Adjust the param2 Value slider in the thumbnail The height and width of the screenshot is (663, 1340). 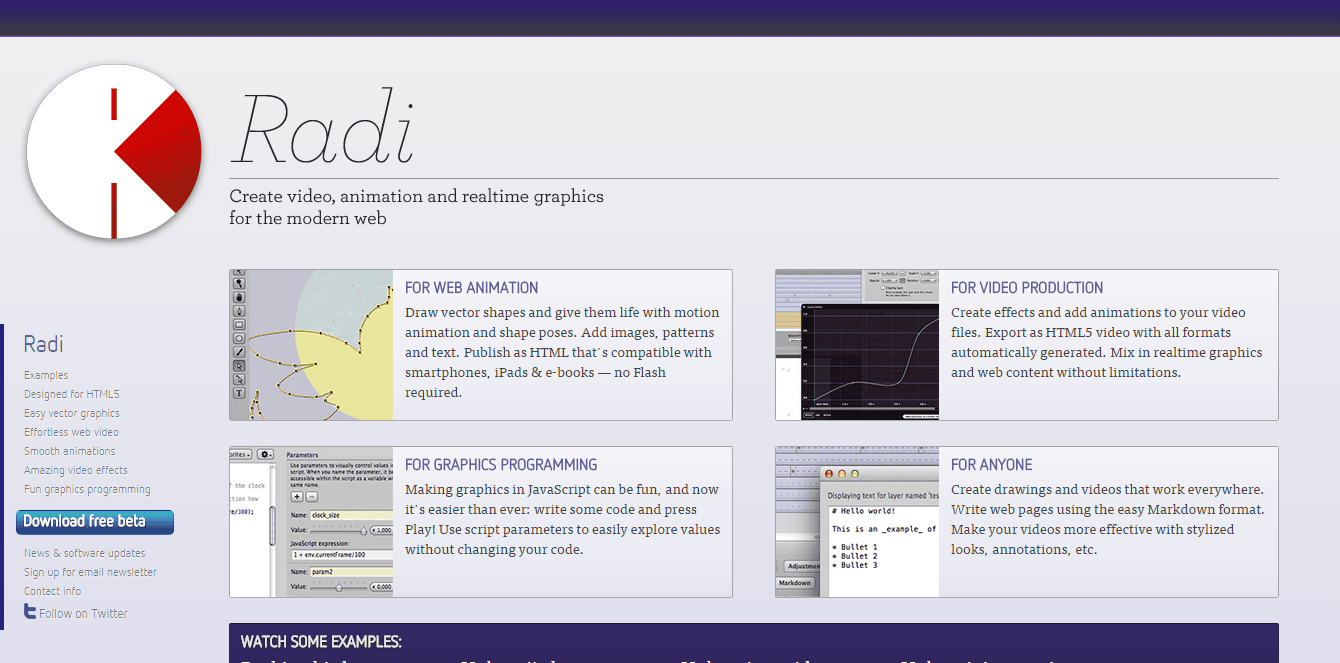(x=339, y=588)
